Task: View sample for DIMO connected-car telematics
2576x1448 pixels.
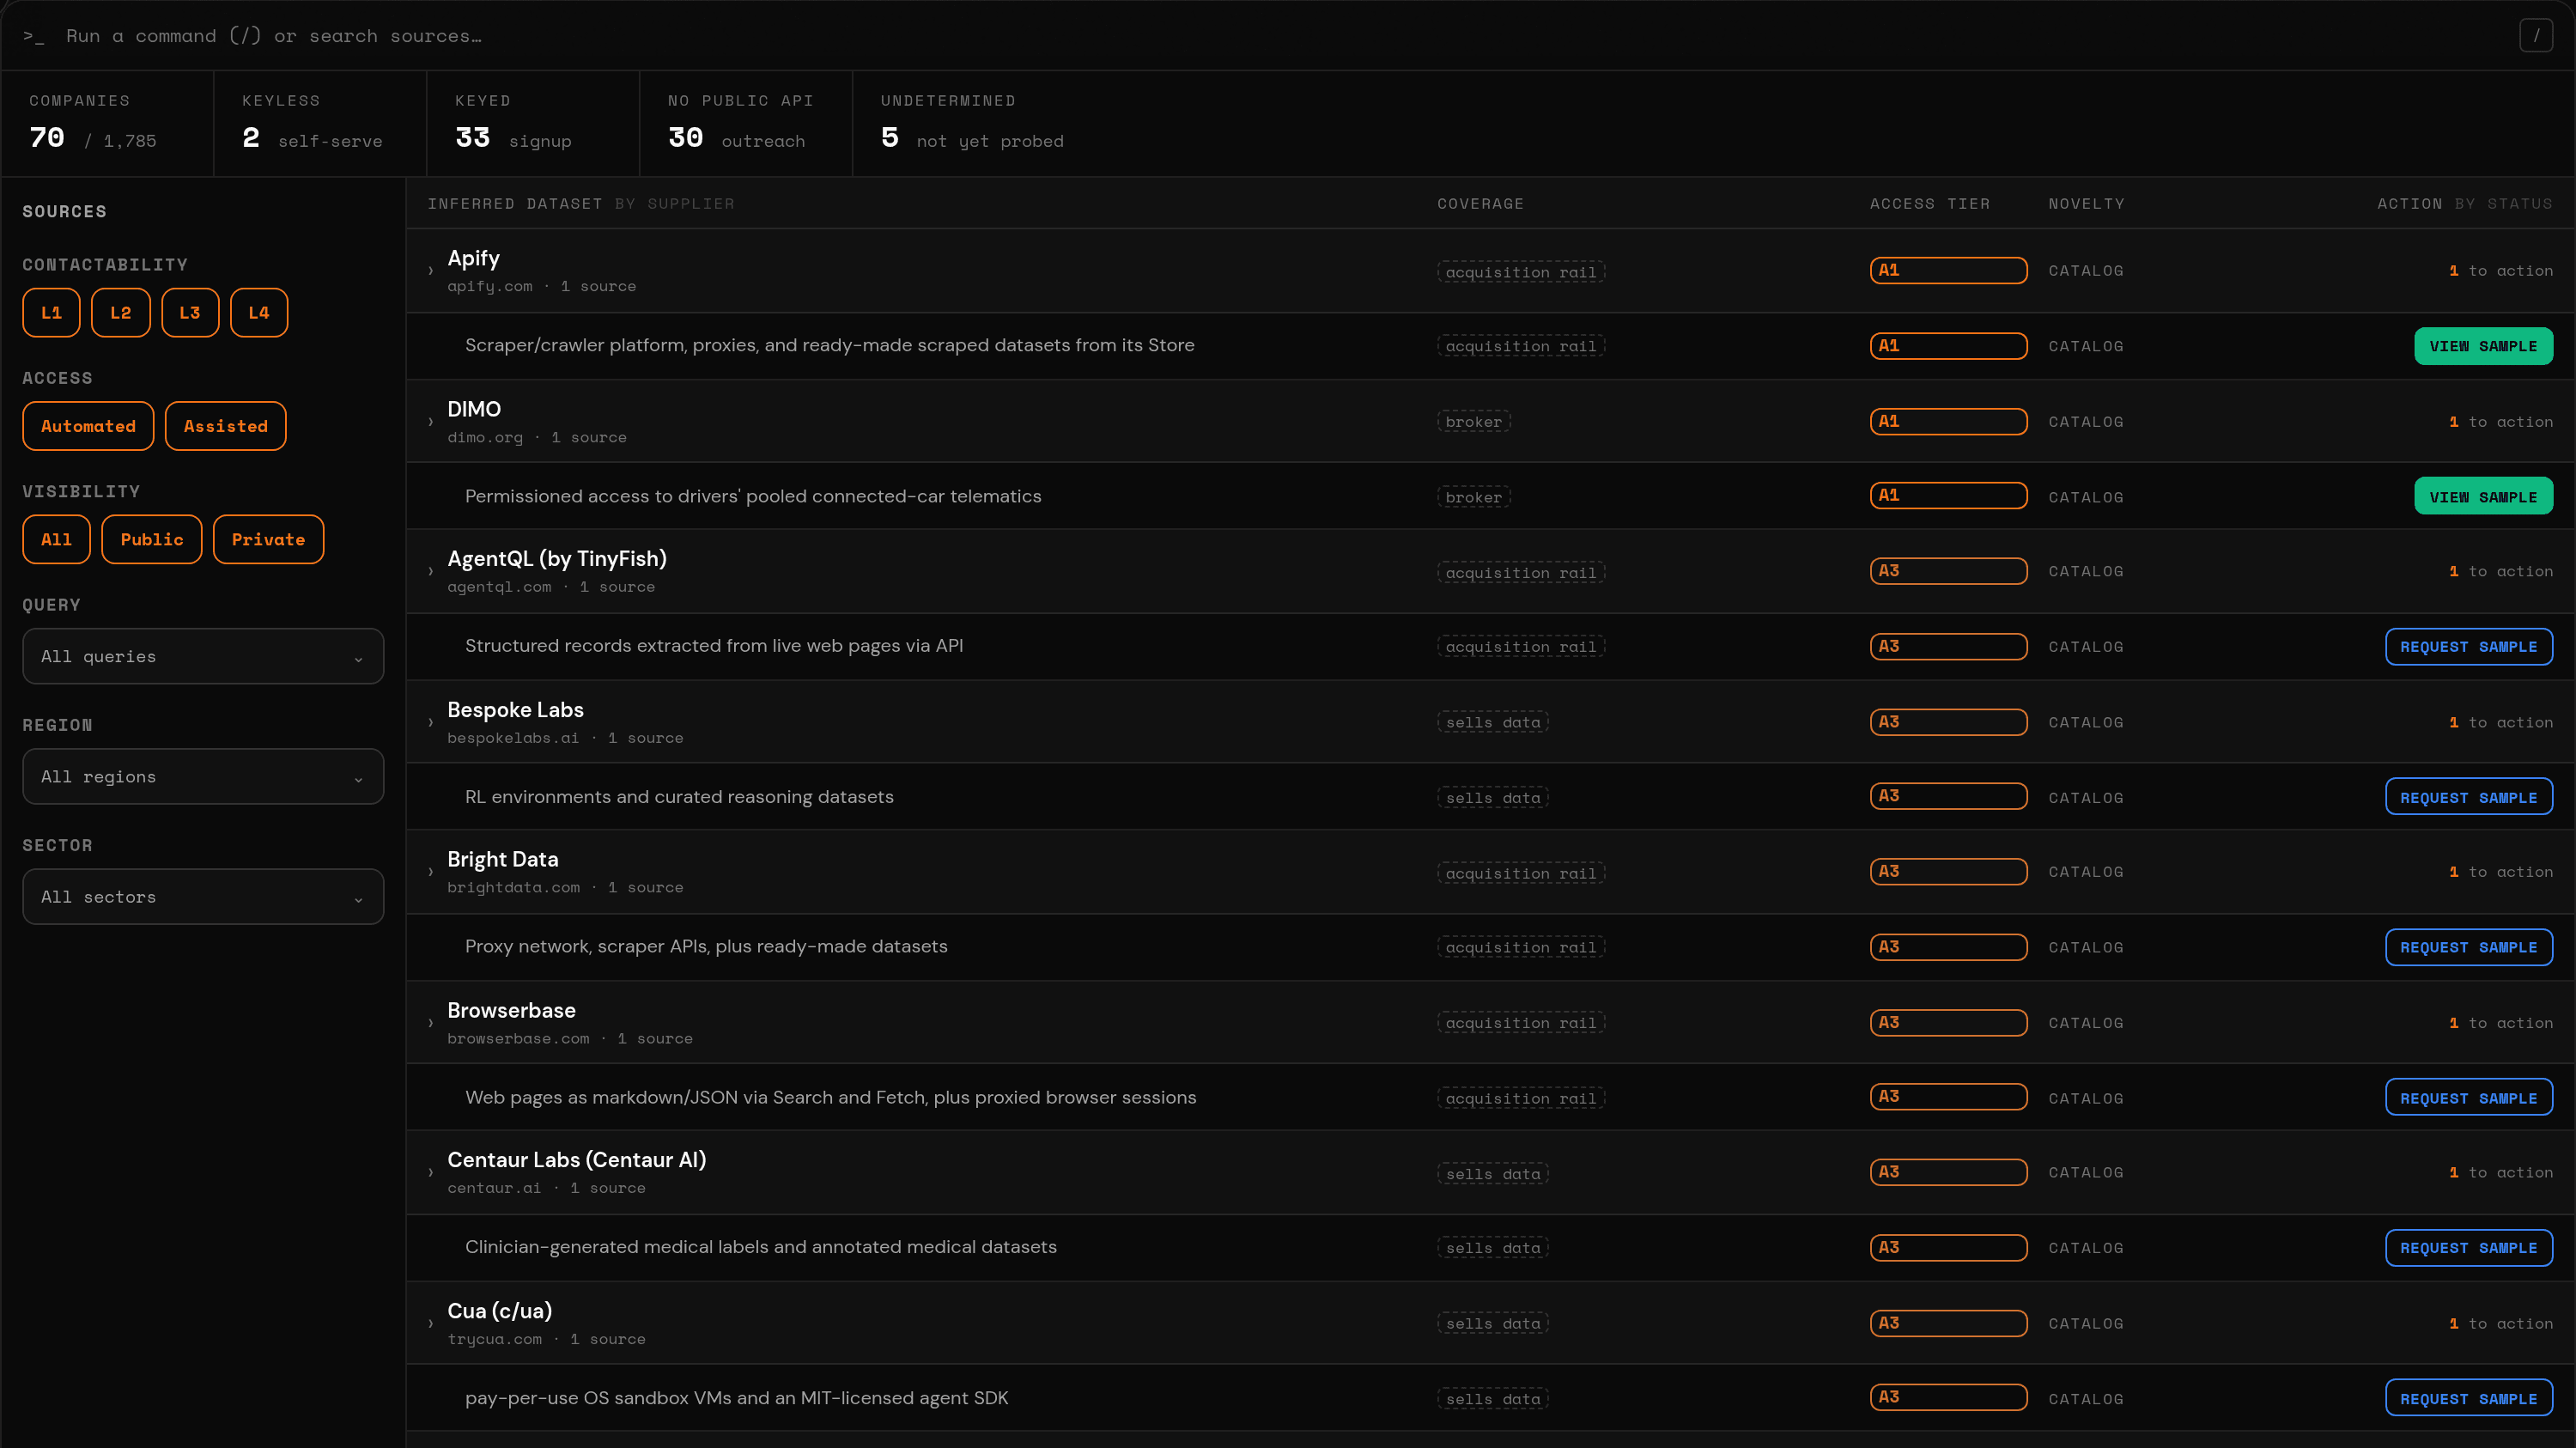Action: 2483,497
